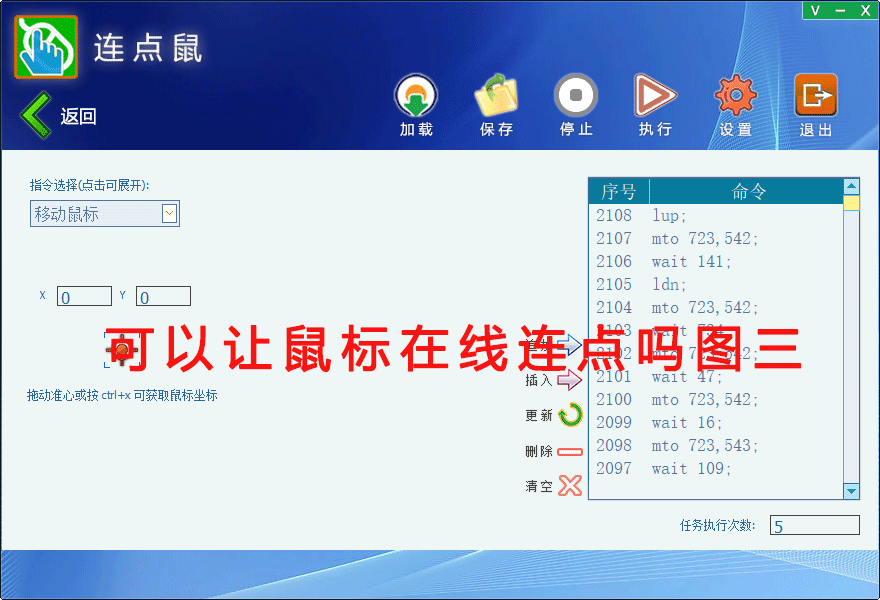Click the 退出 exit icon
Screen dimensions: 880x600
(x=816, y=95)
